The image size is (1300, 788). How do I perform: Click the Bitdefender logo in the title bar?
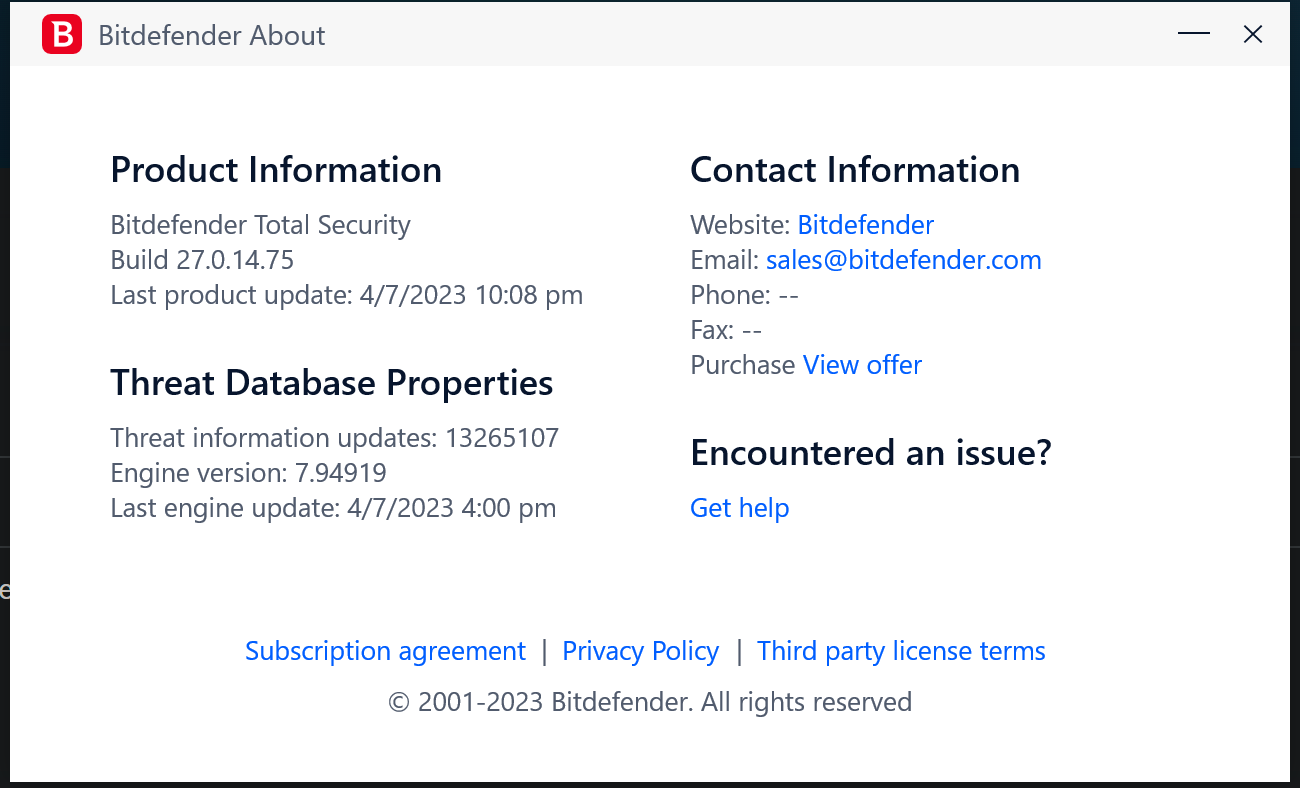click(x=62, y=35)
